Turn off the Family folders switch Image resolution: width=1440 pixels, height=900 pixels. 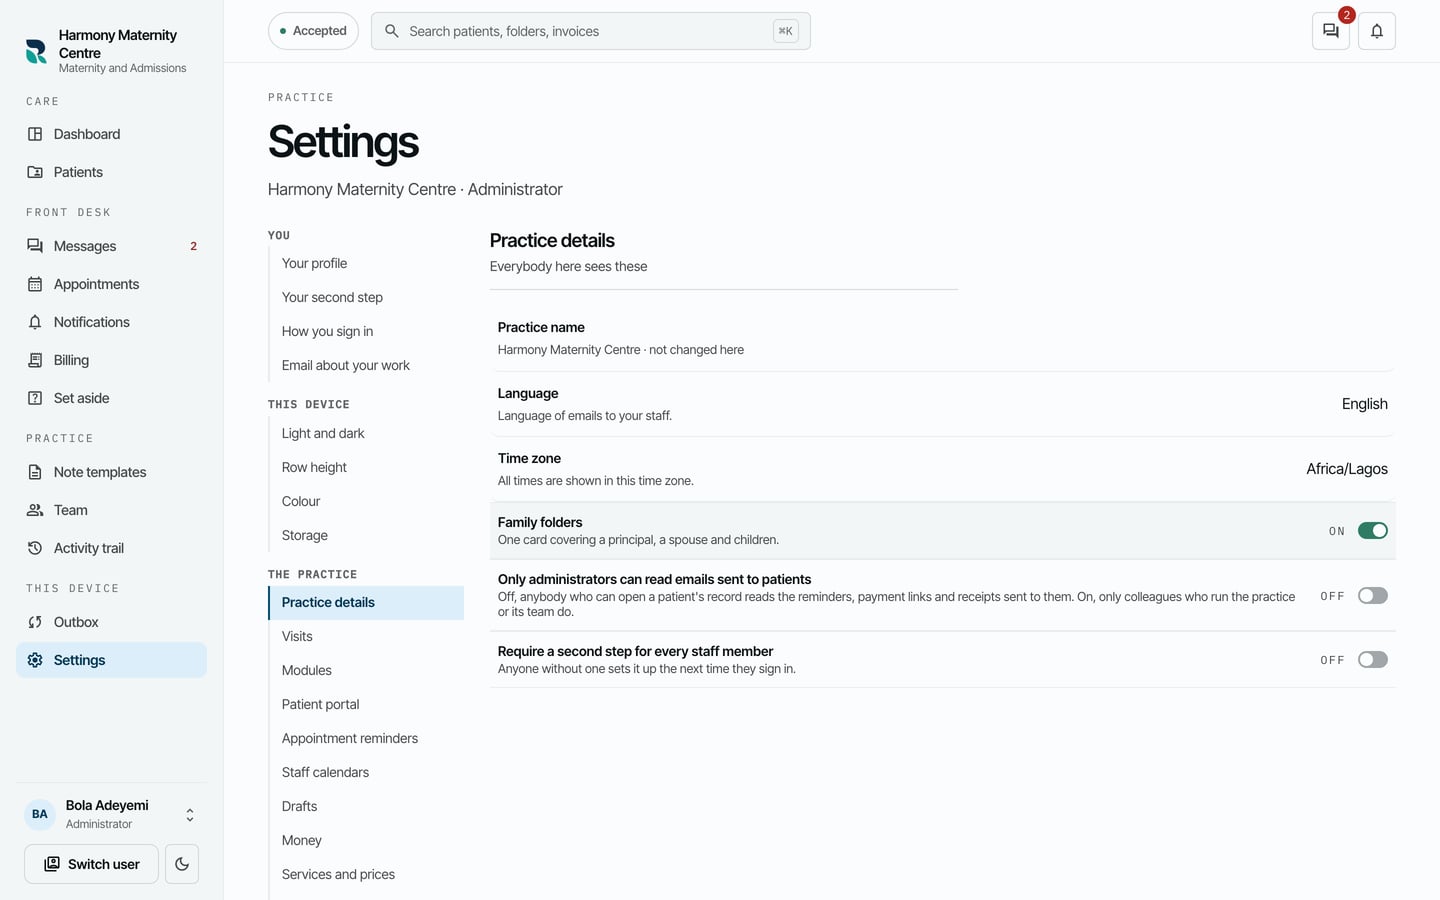(x=1372, y=531)
